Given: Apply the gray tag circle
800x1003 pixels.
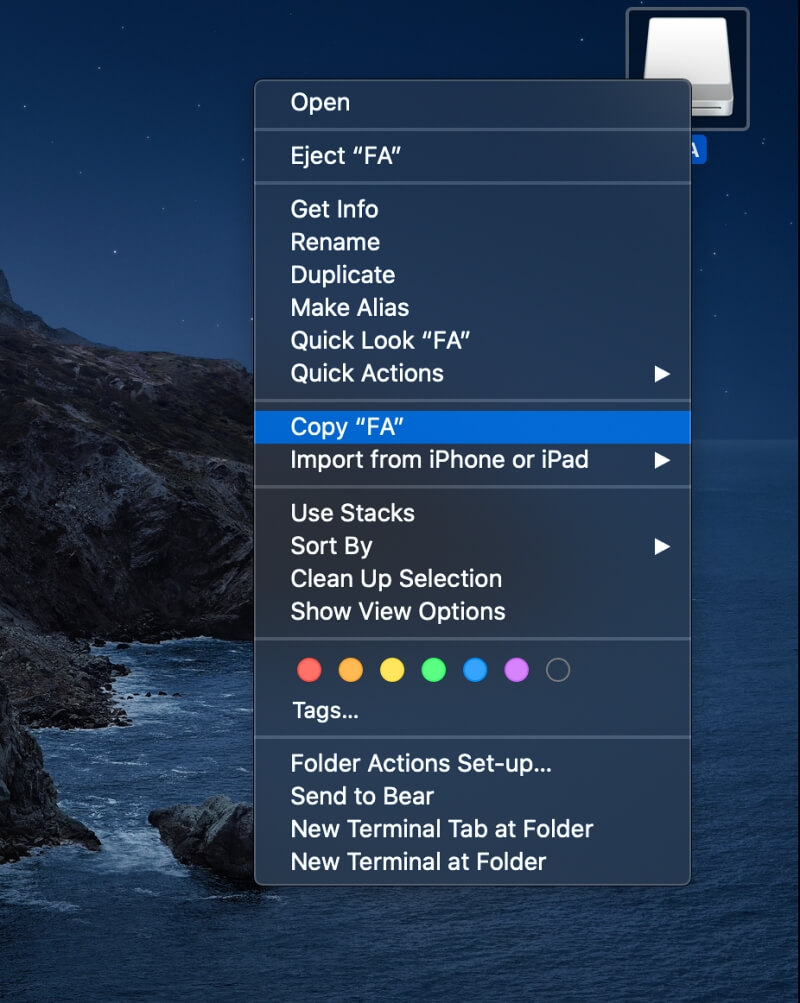Looking at the screenshot, I should [558, 670].
